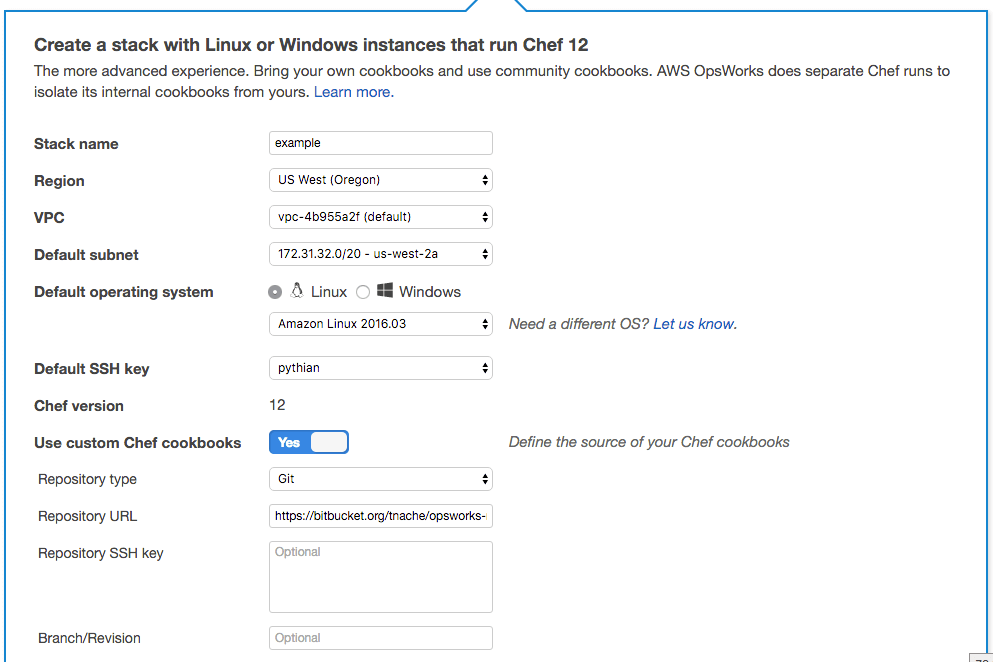Open the VPC dropdown

[380, 217]
